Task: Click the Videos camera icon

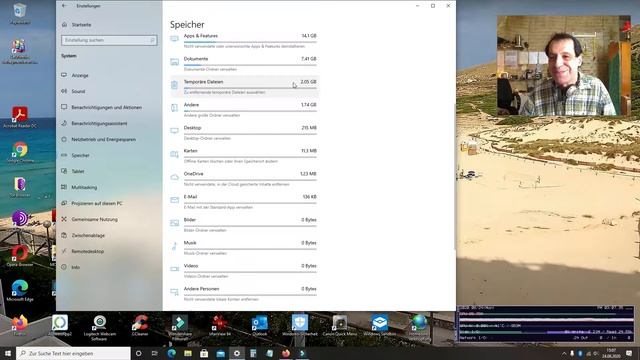Action: tap(175, 269)
